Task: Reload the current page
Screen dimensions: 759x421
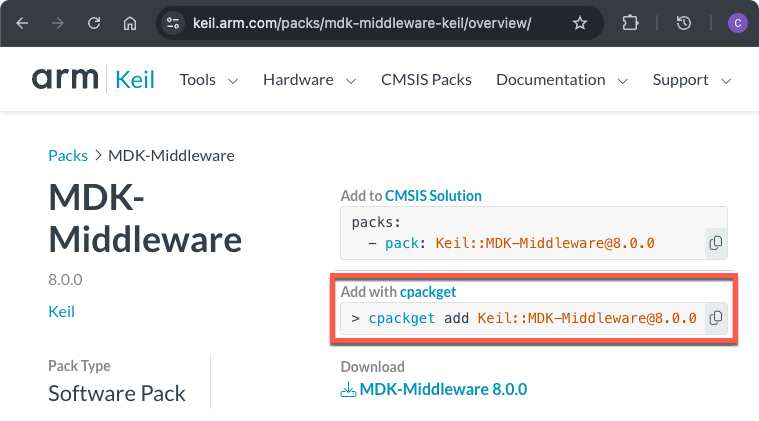Action: pos(94,23)
